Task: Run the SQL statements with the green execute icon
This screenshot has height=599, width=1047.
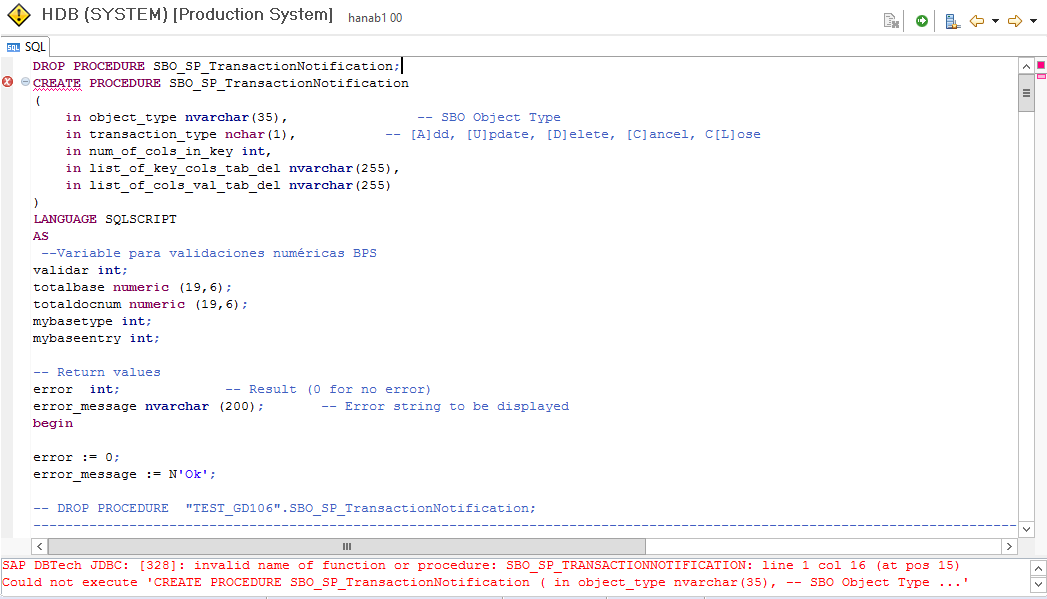Action: click(x=921, y=21)
